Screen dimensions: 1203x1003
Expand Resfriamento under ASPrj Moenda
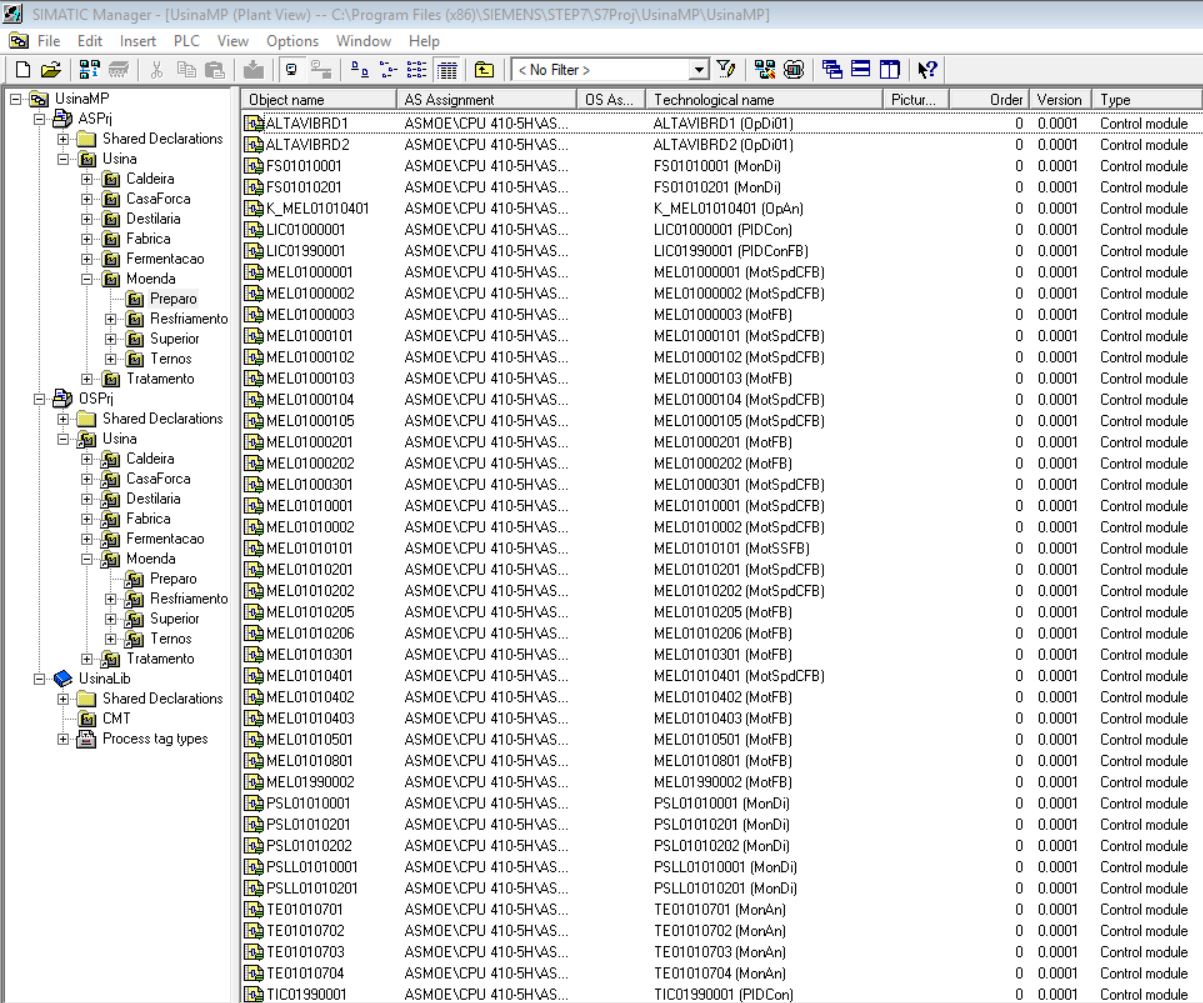112,319
